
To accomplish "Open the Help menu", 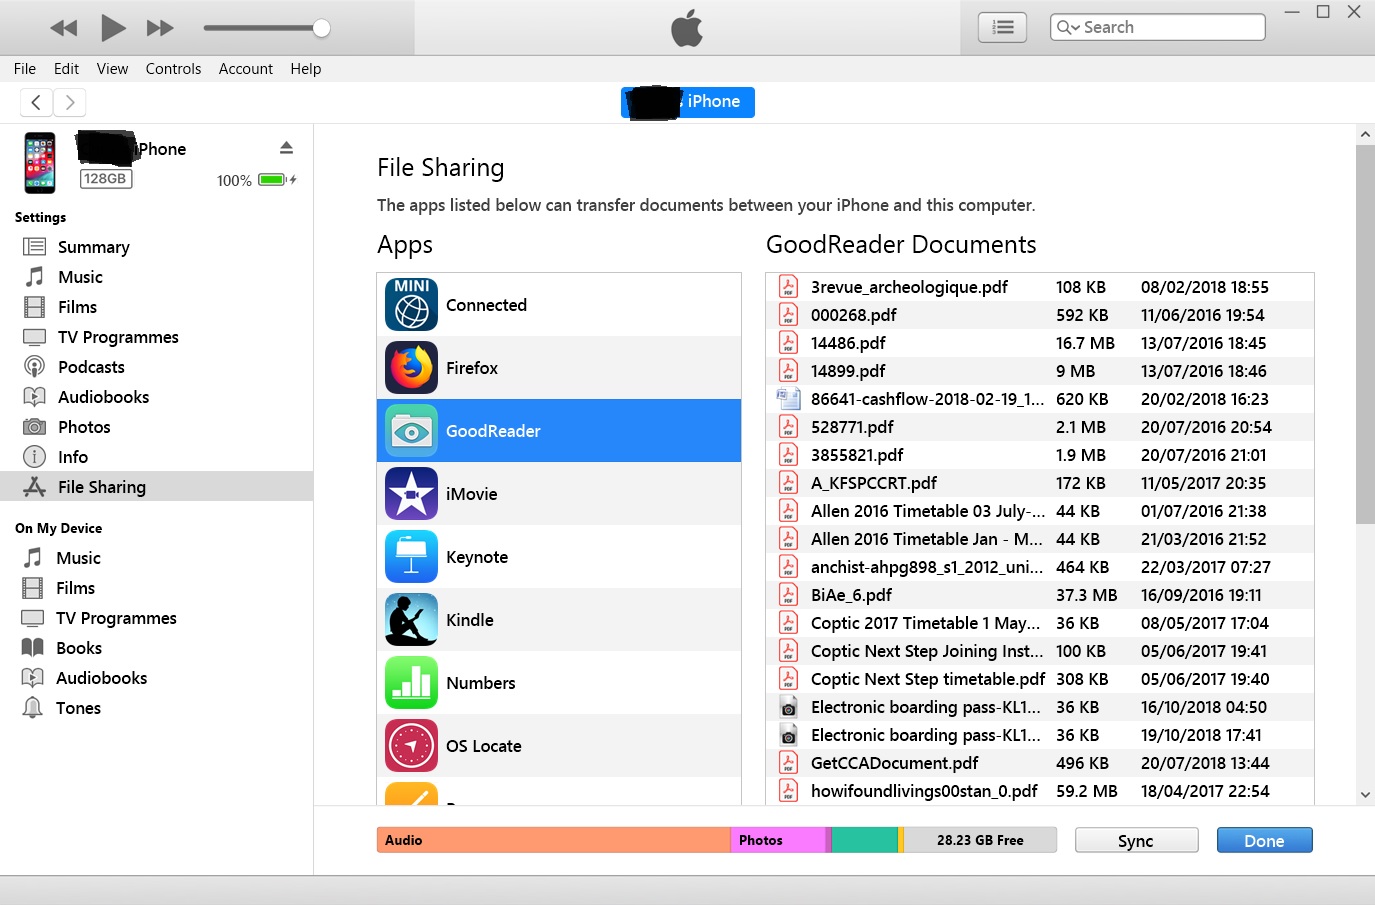I will click(x=306, y=69).
